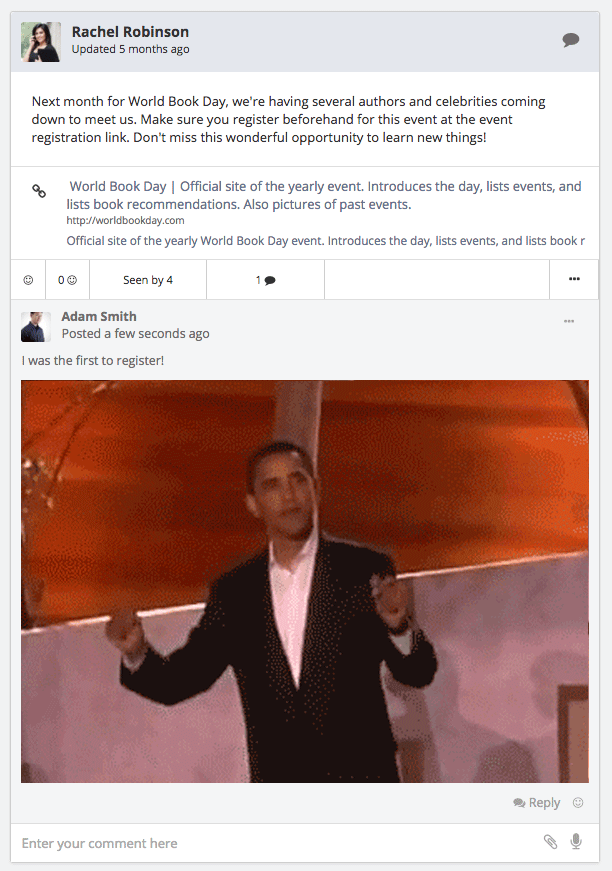View the 0 reactions count

67,280
